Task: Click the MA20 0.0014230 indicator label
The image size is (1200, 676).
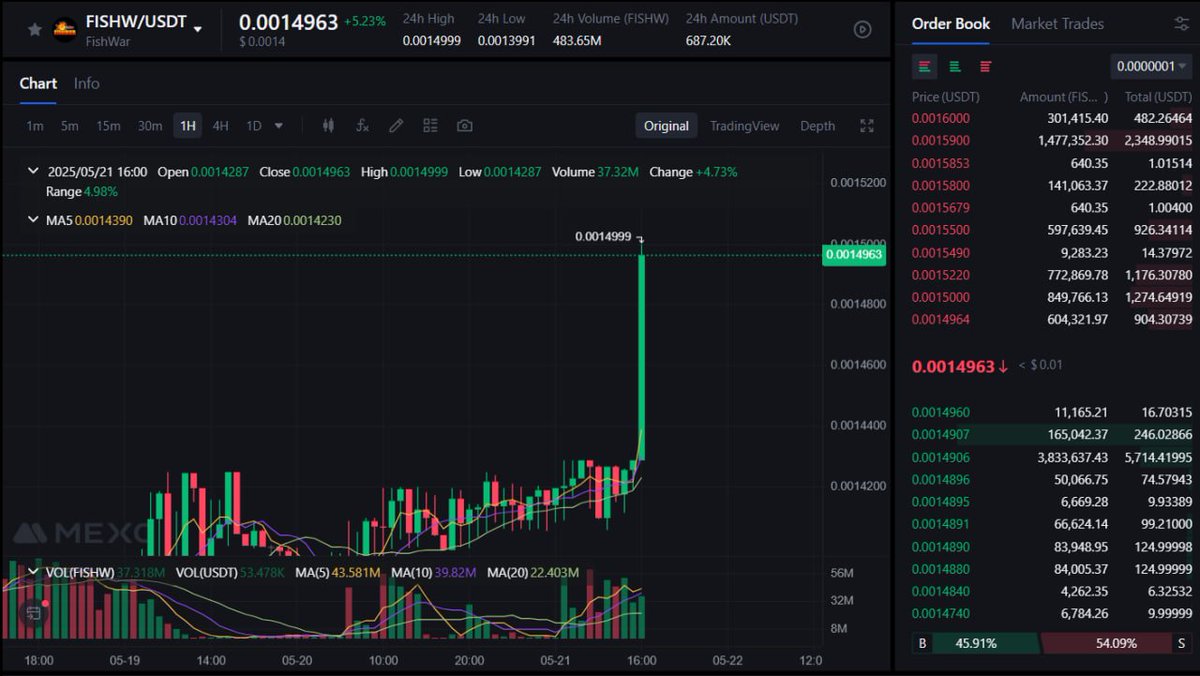Action: click(294, 220)
